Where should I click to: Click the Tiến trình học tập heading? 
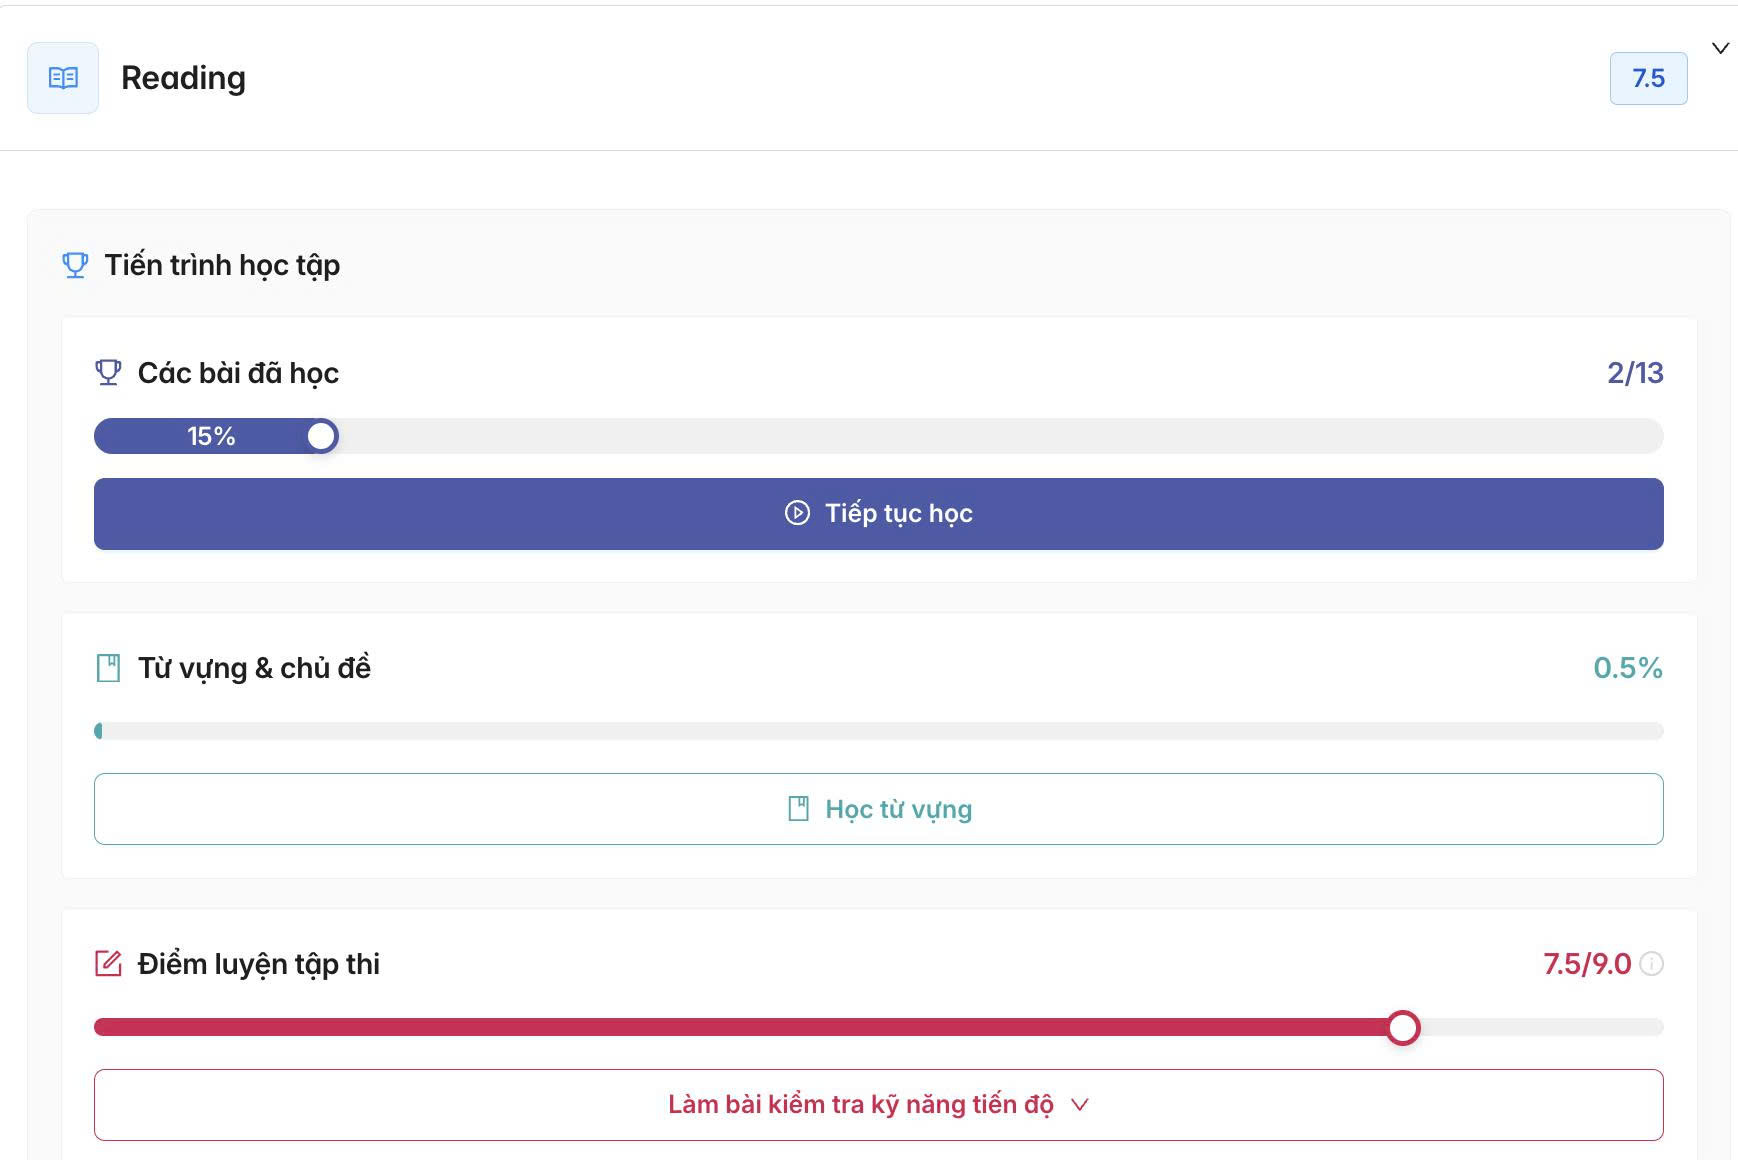[222, 265]
